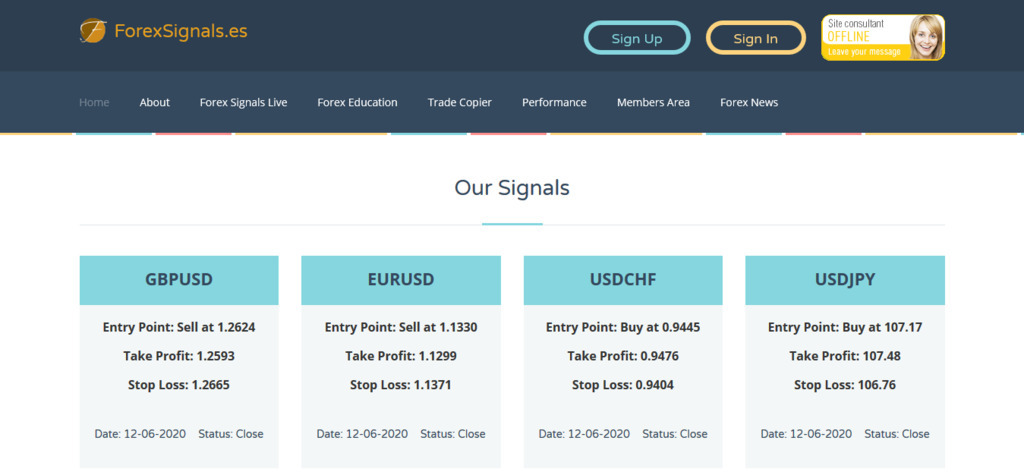1024x475 pixels.
Task: Click the EURUSD signal card header
Action: [x=401, y=280]
